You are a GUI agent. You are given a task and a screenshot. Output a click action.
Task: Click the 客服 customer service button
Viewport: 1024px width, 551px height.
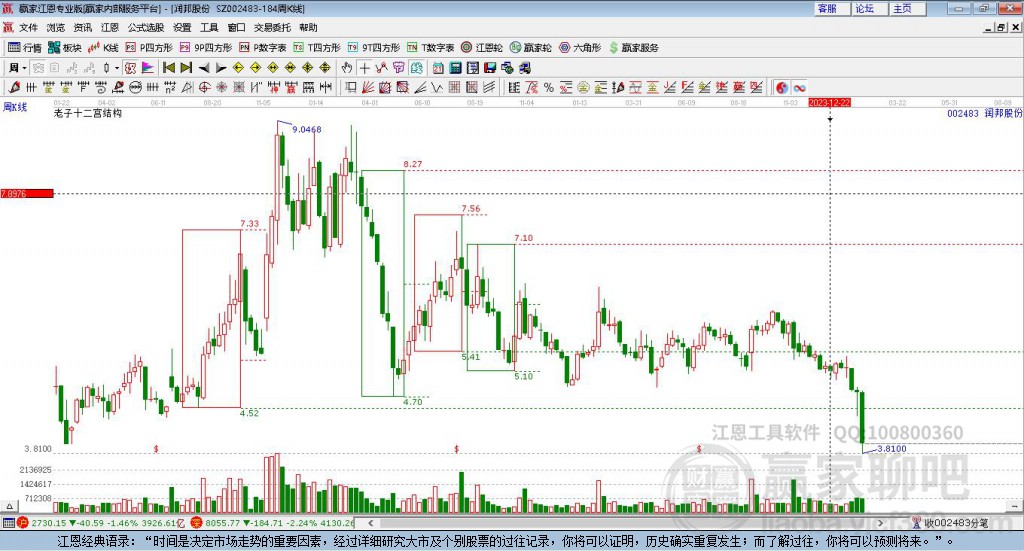[827, 8]
